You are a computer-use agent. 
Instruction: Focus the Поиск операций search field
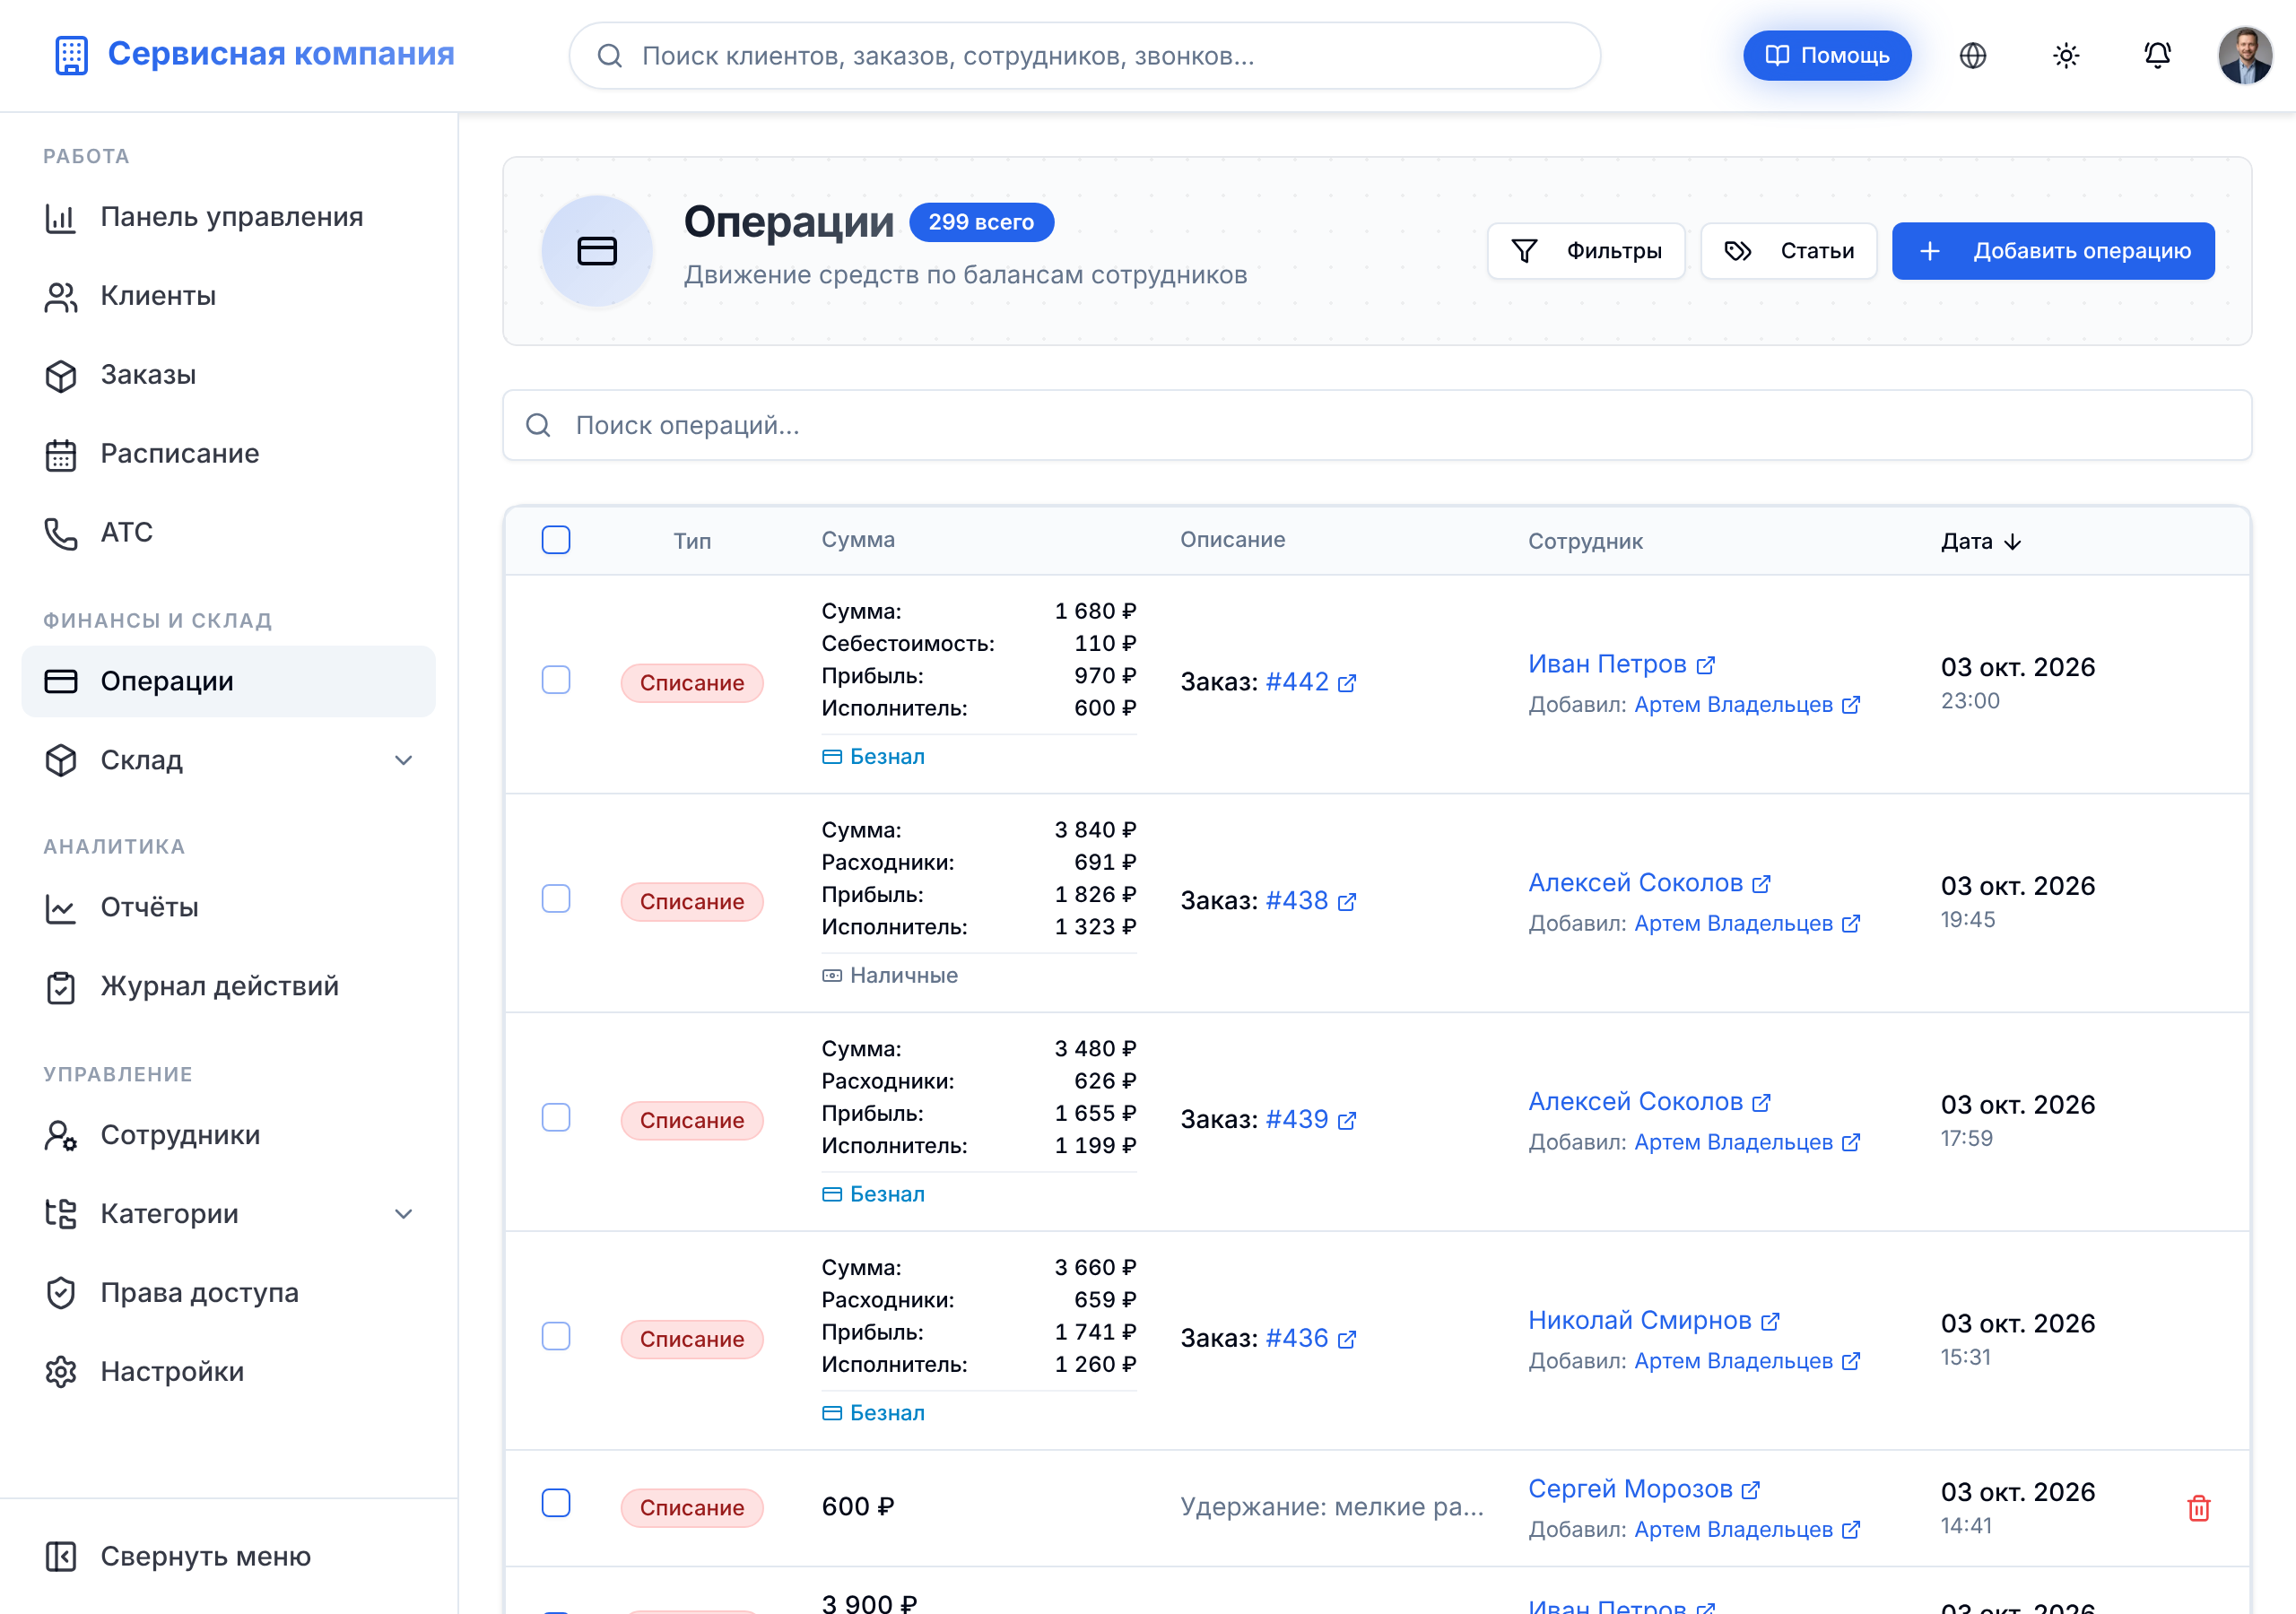click(x=1376, y=426)
